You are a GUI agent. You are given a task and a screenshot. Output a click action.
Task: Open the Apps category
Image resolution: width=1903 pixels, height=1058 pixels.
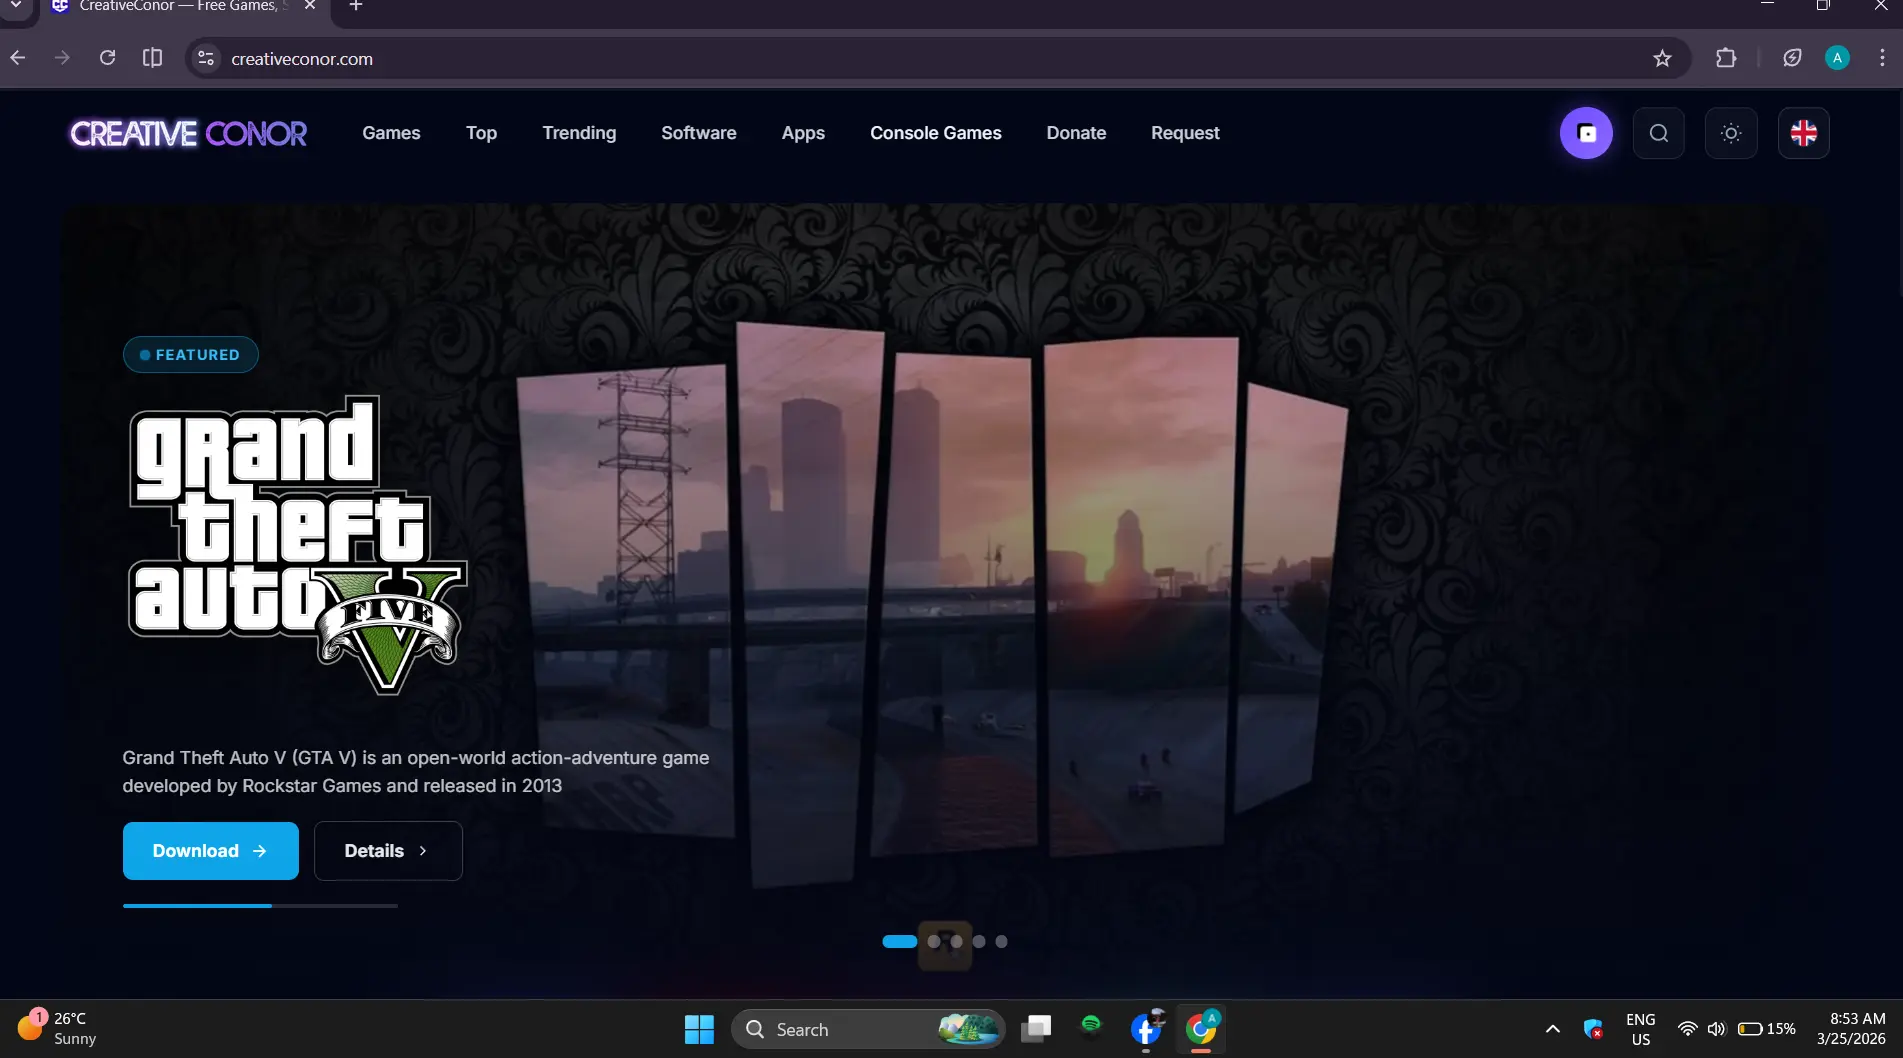(x=803, y=133)
